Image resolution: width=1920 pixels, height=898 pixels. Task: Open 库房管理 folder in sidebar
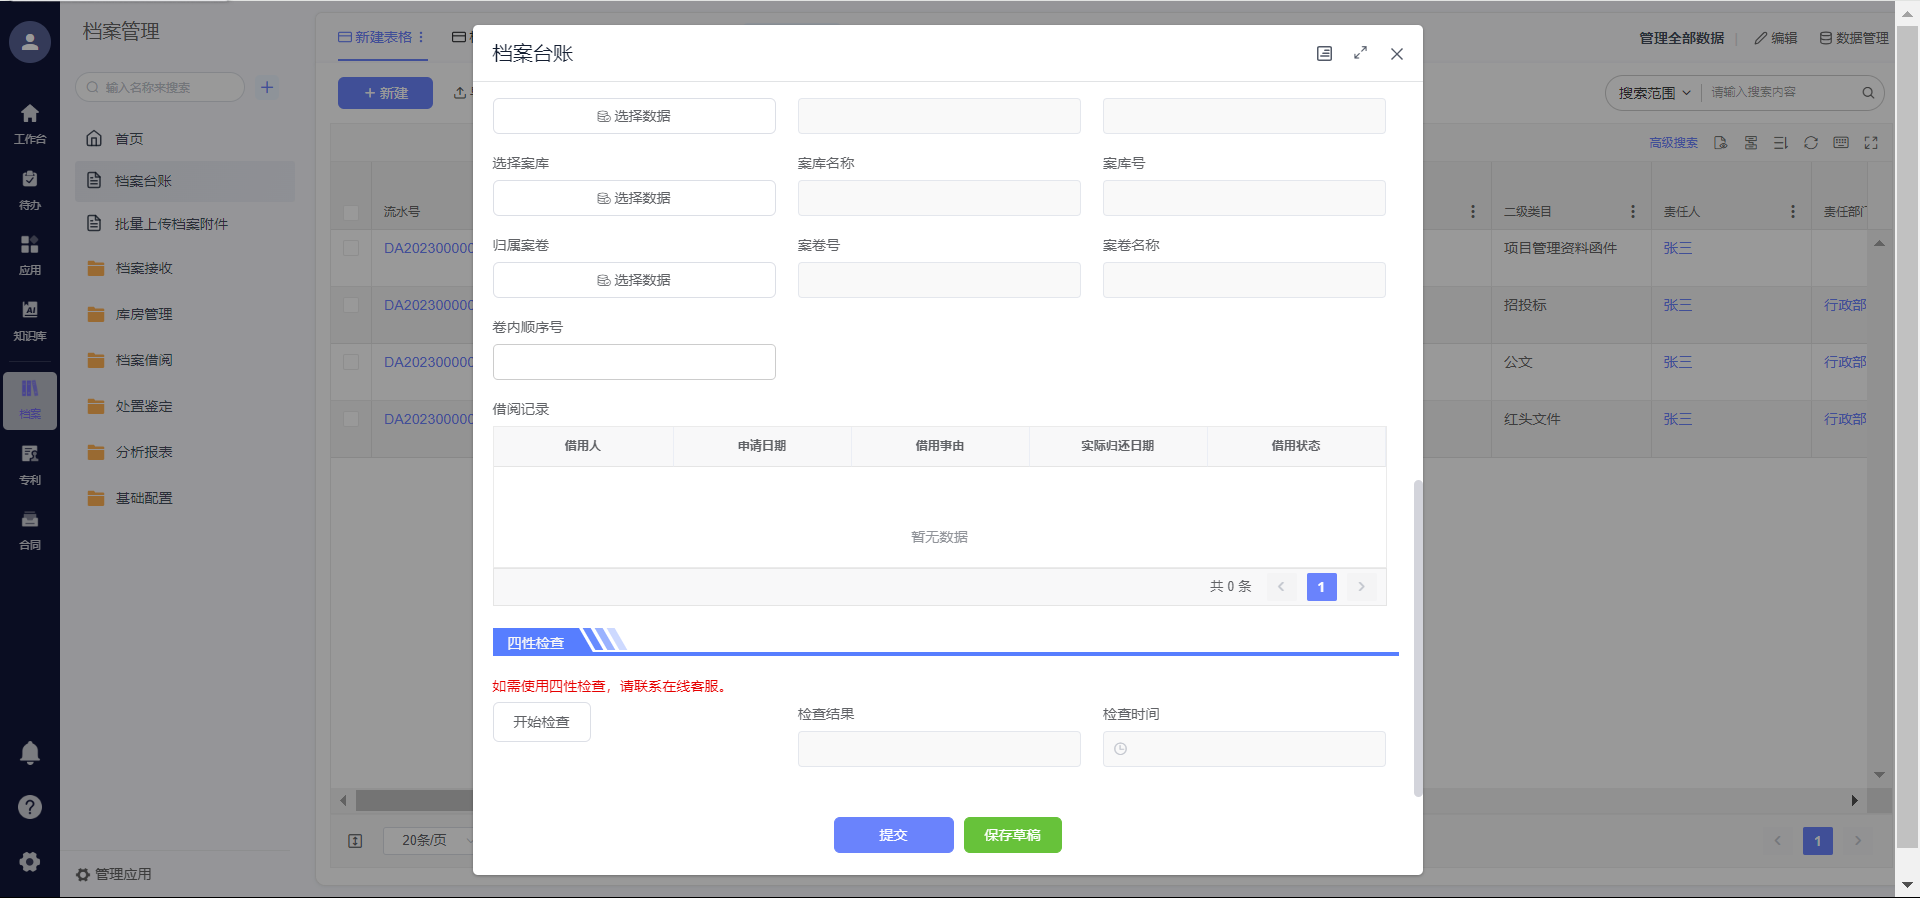tap(144, 314)
